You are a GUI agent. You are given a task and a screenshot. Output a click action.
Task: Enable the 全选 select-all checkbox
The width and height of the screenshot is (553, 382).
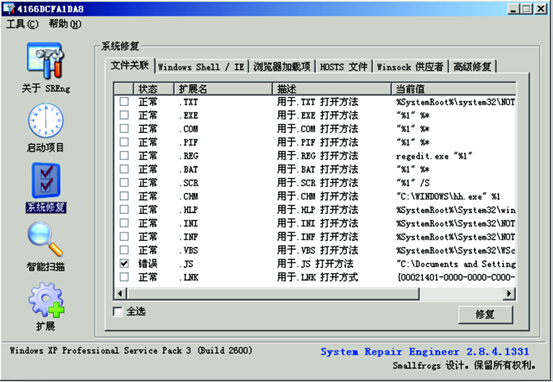pos(117,311)
